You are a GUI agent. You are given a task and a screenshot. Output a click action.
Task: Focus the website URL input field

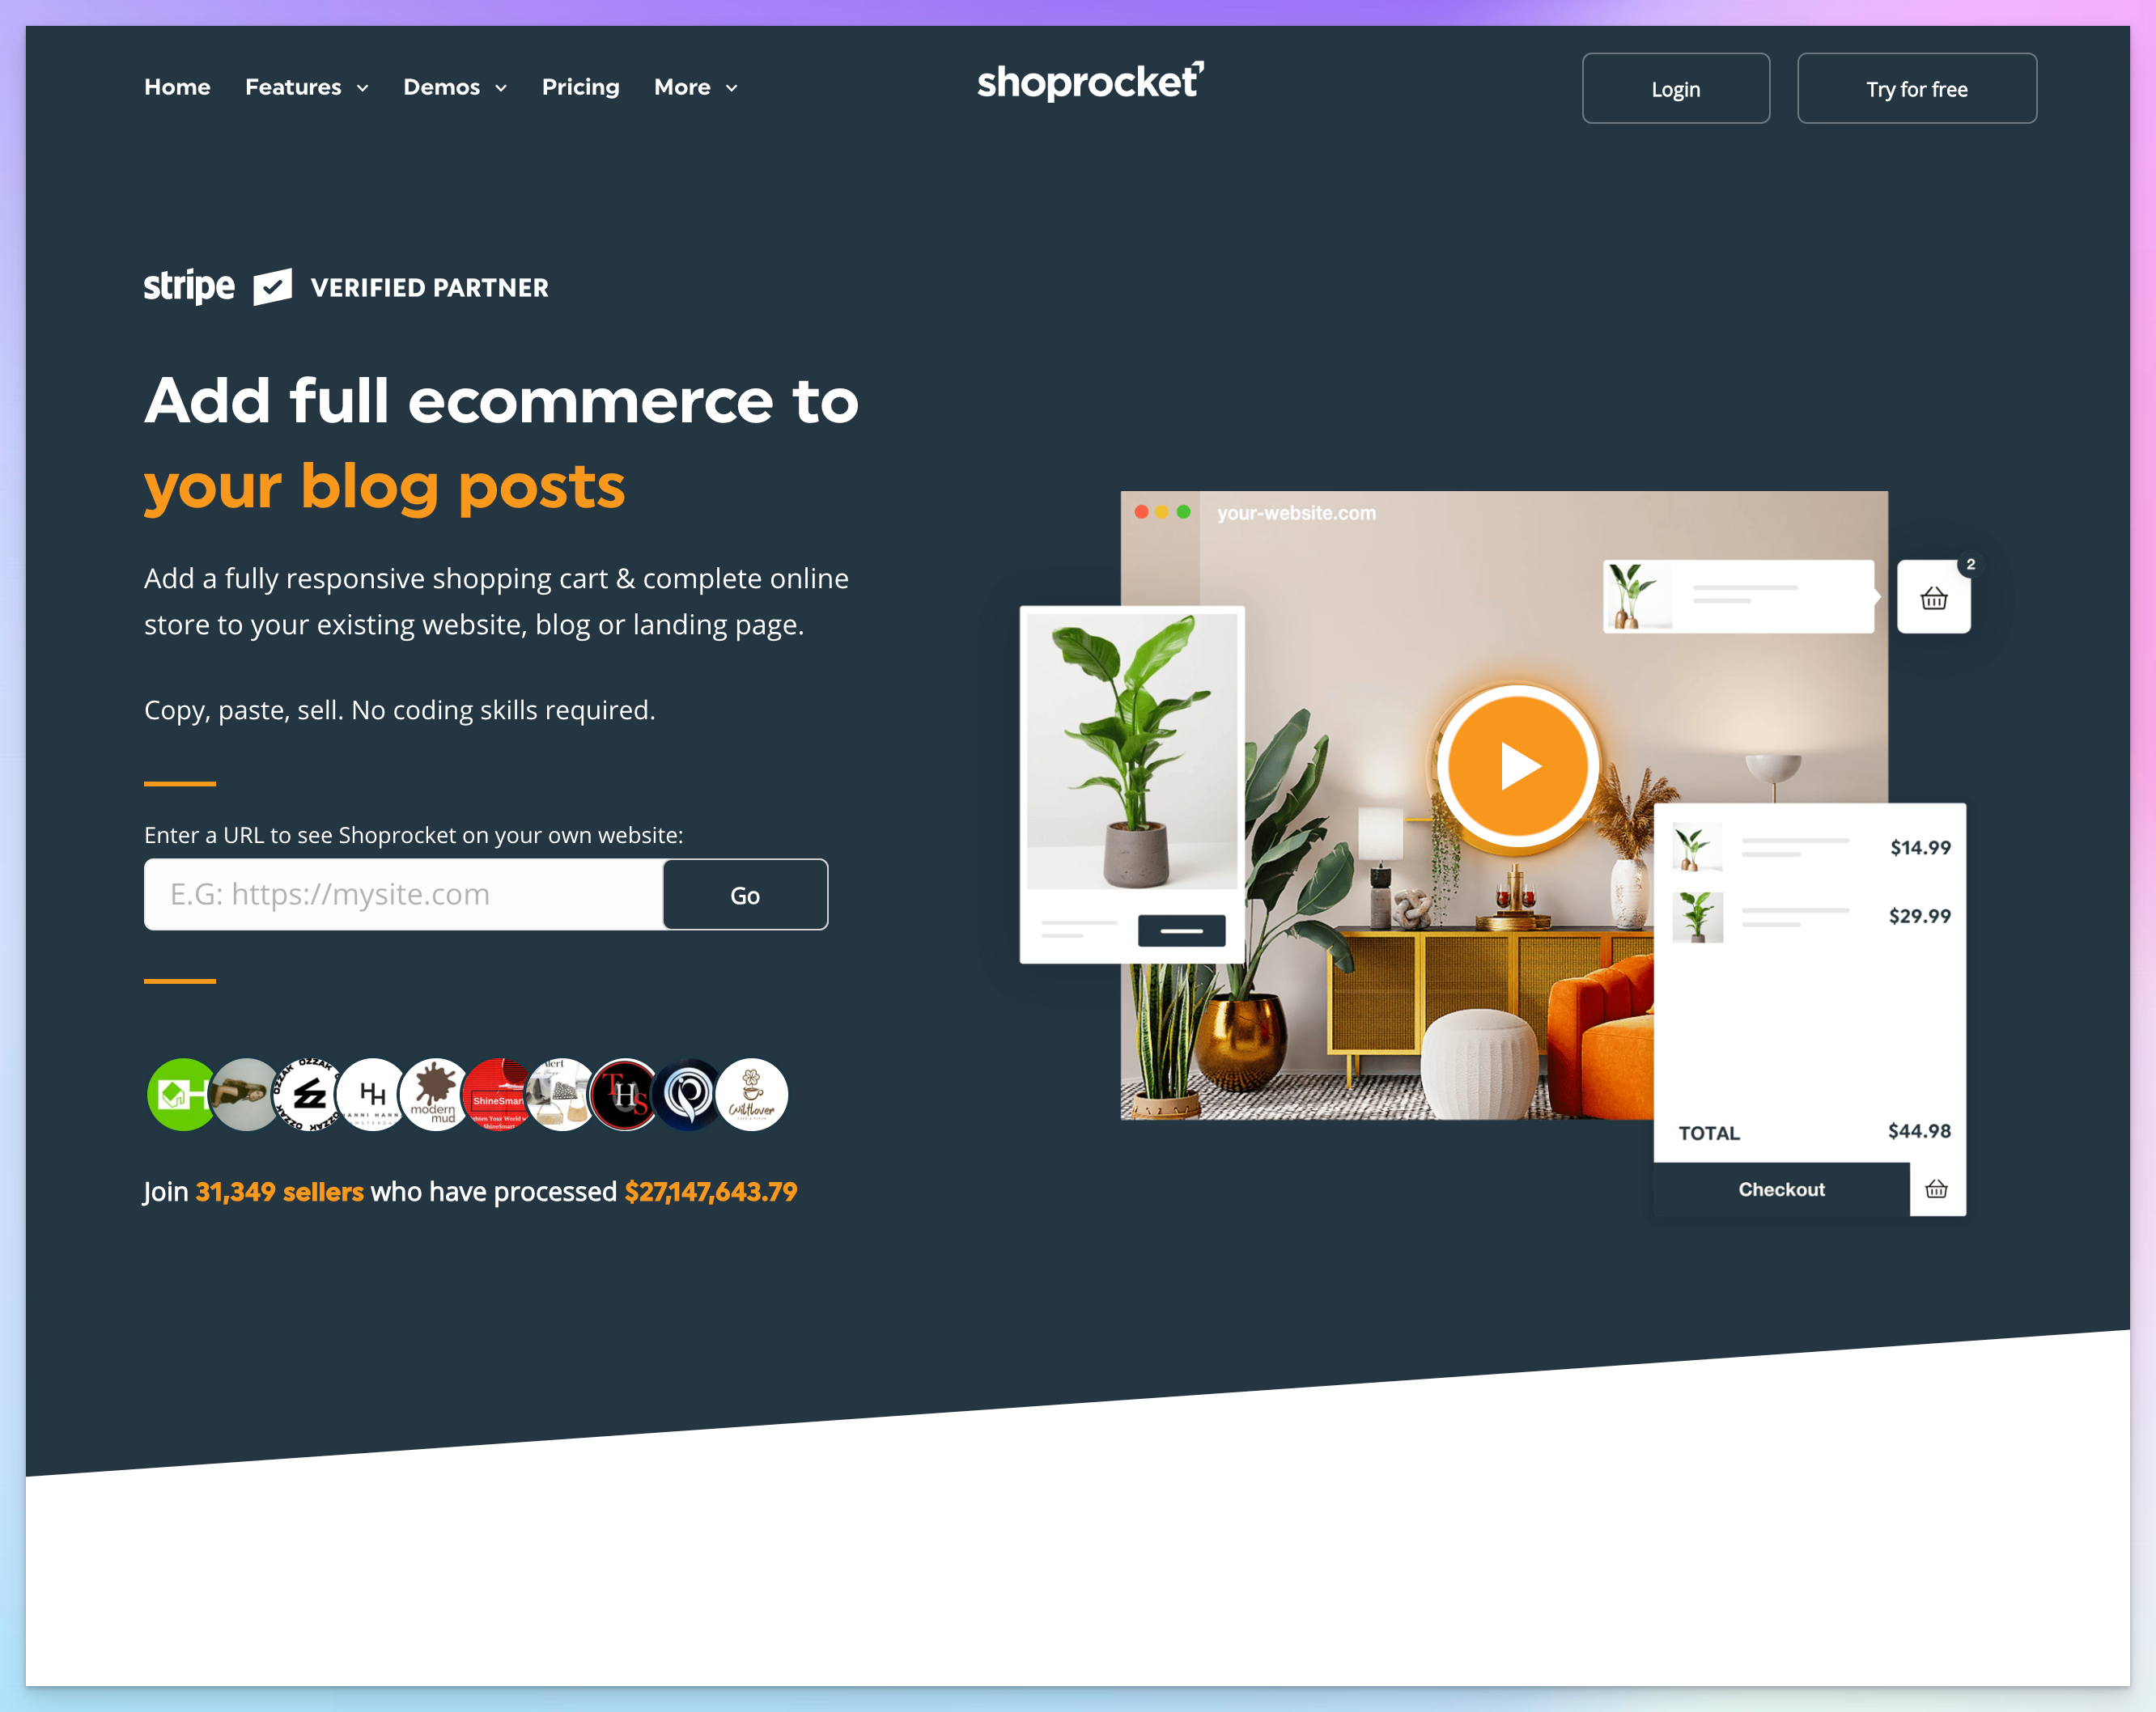pyautogui.click(x=404, y=895)
